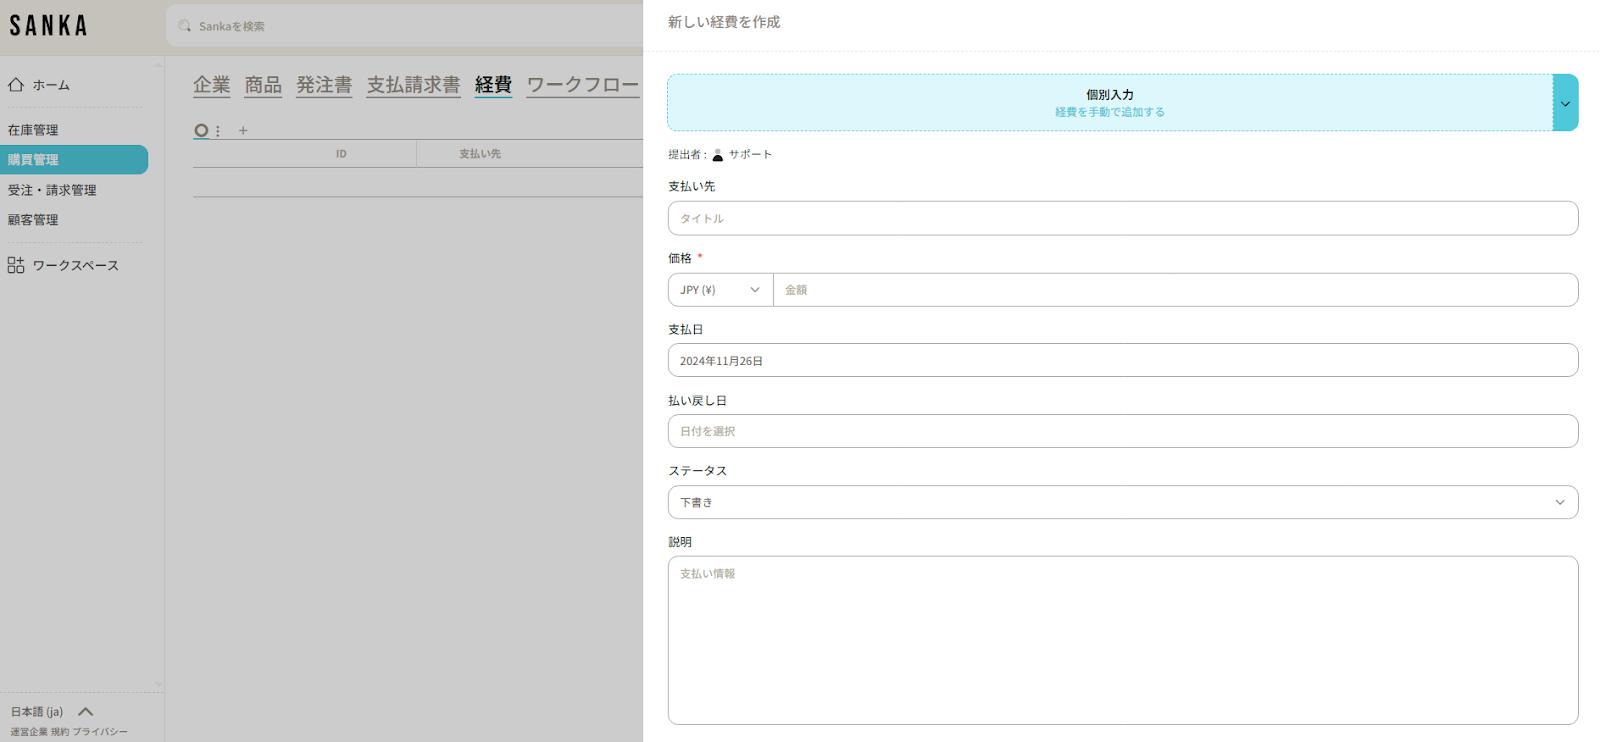Open the three-dot view options menu

[x=218, y=131]
